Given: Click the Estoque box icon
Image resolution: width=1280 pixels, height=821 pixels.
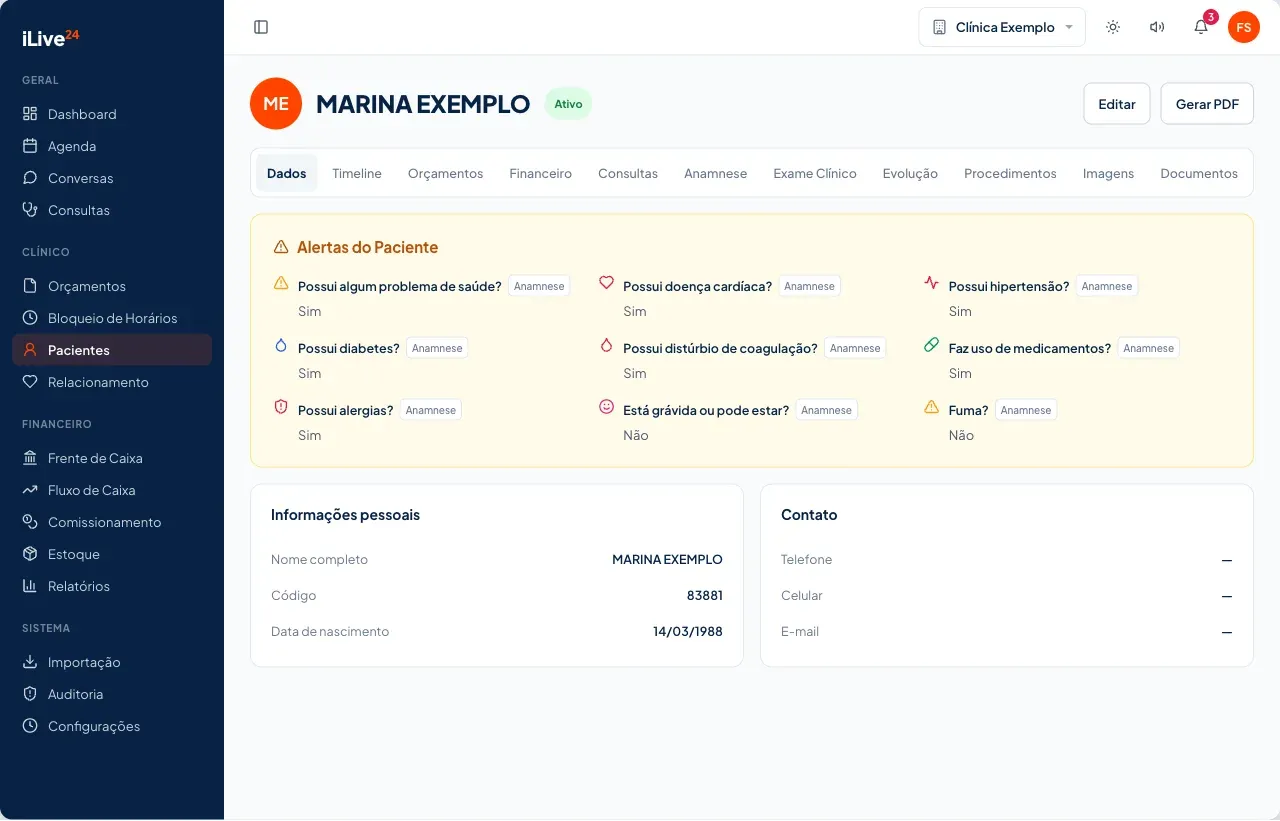Looking at the screenshot, I should tap(30, 554).
